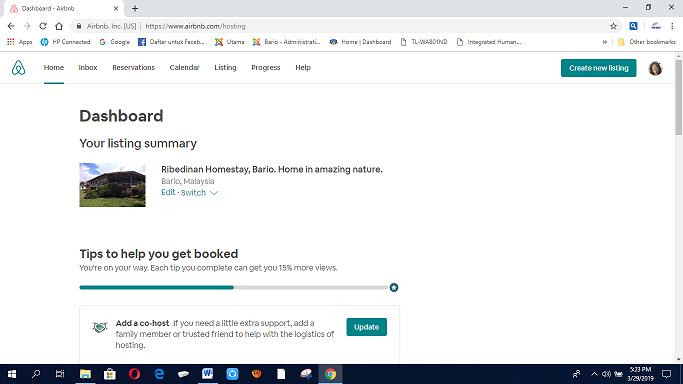
Task: Open a new tab with plus icon
Action: coord(135,8)
